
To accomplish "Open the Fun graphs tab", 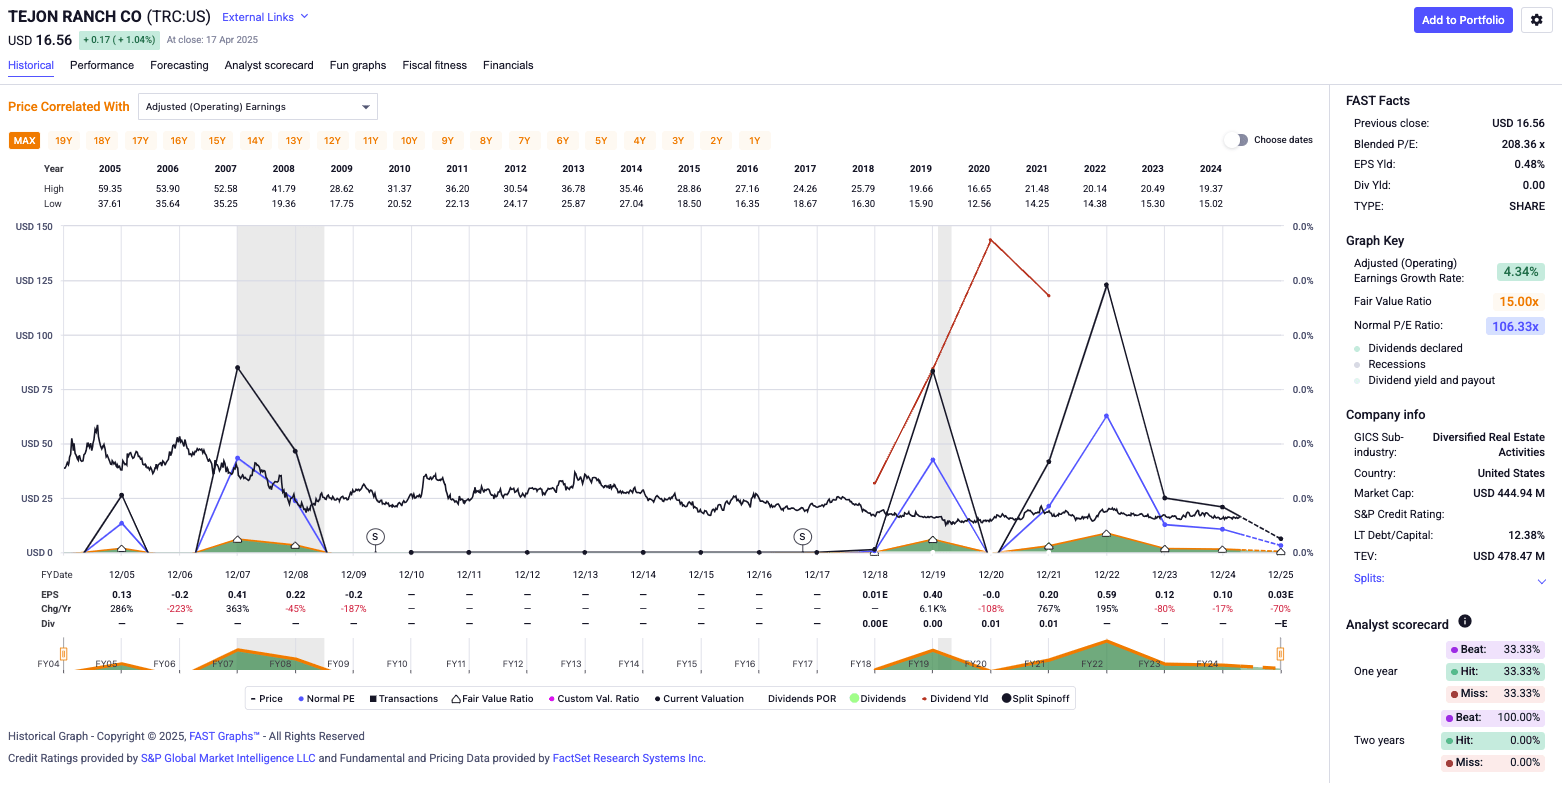I will tap(357, 65).
